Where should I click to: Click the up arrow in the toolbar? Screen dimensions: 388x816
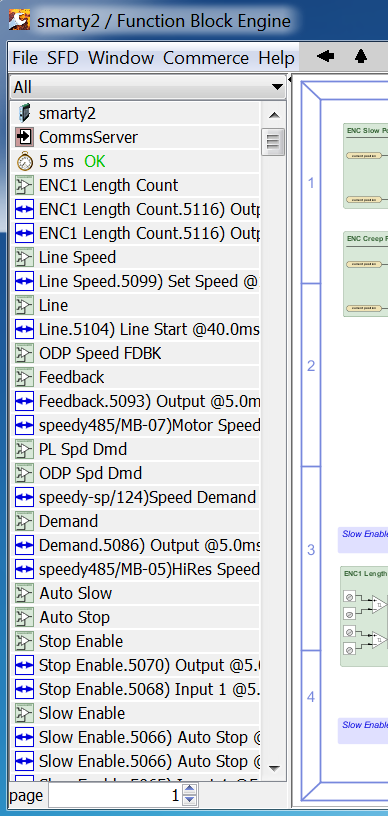[361, 56]
